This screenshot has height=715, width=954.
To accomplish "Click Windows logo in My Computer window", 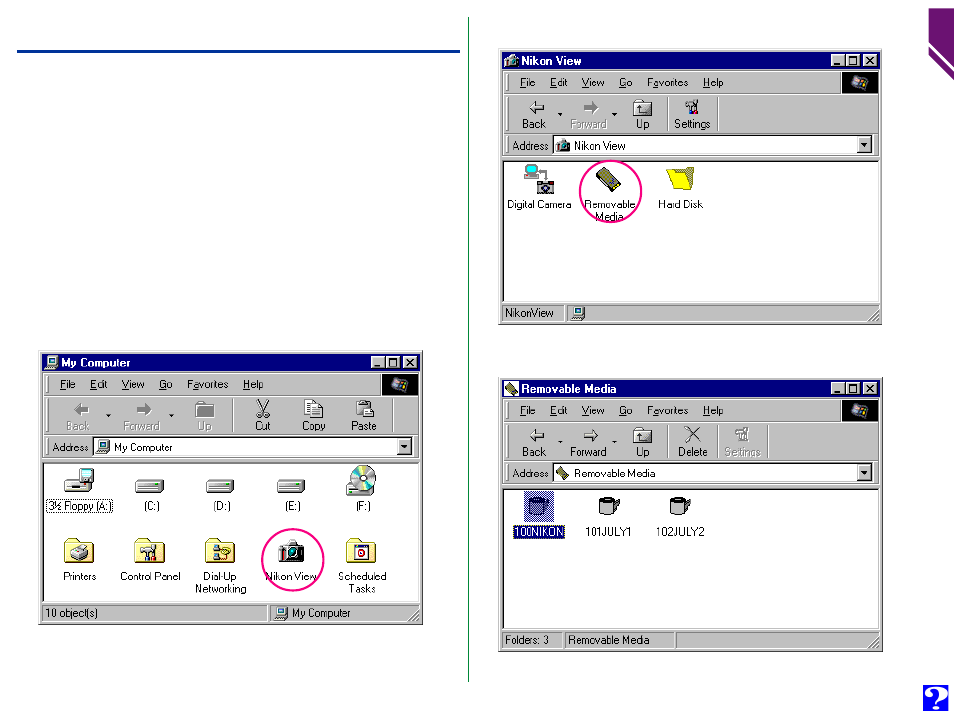I will (400, 385).
